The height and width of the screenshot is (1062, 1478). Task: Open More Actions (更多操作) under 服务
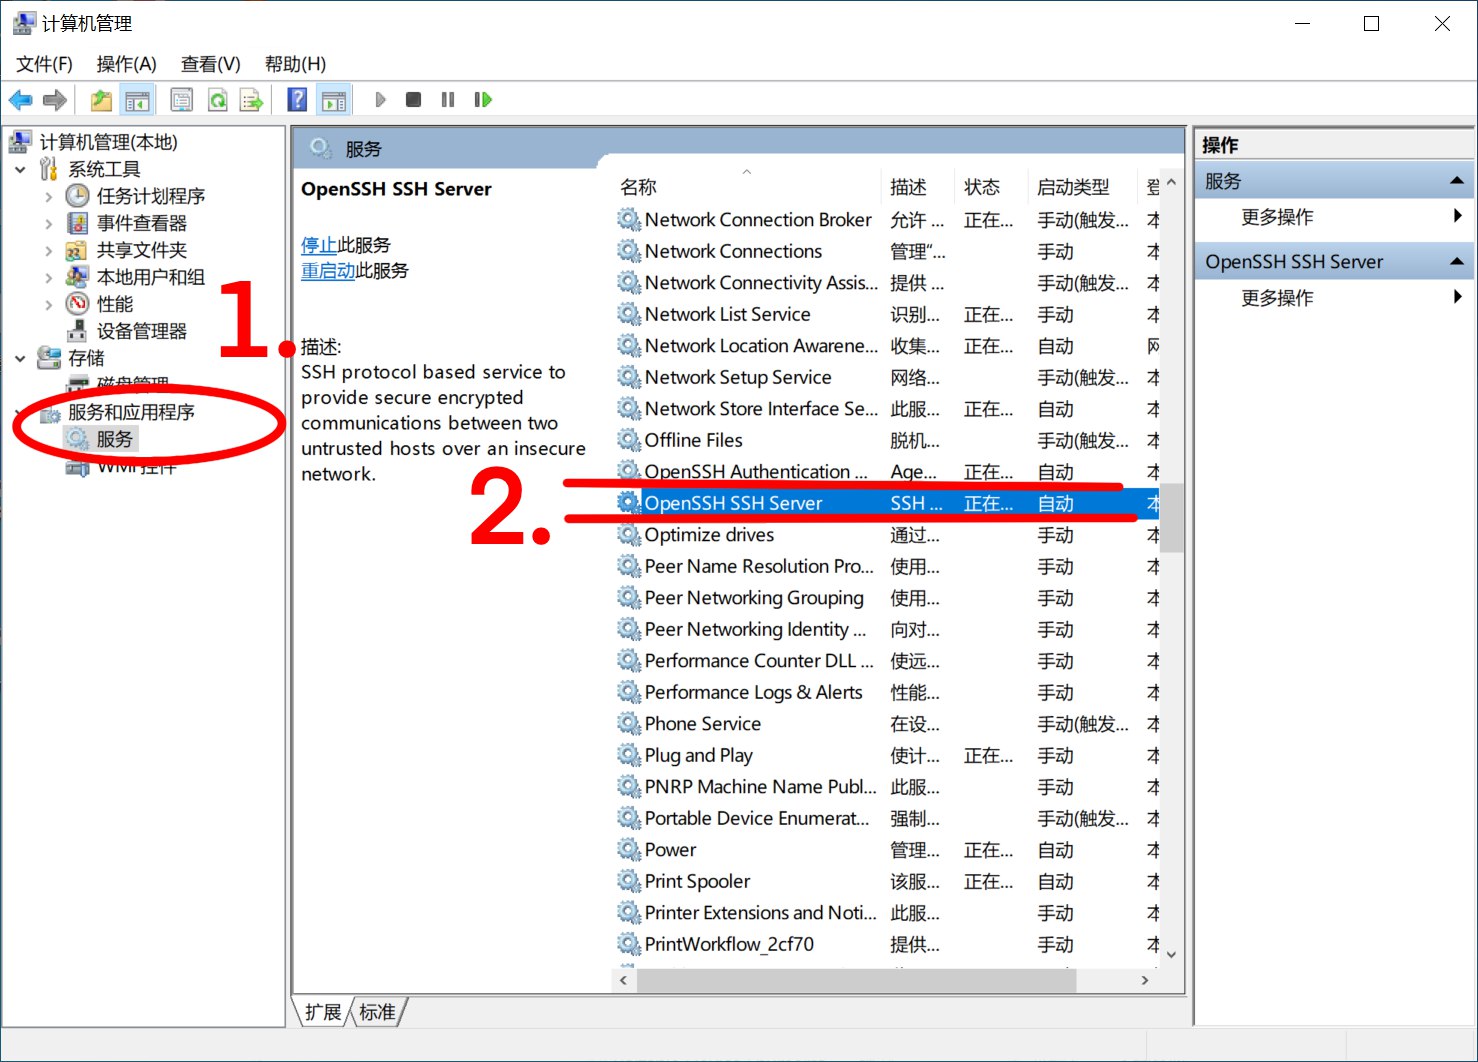click(x=1277, y=217)
